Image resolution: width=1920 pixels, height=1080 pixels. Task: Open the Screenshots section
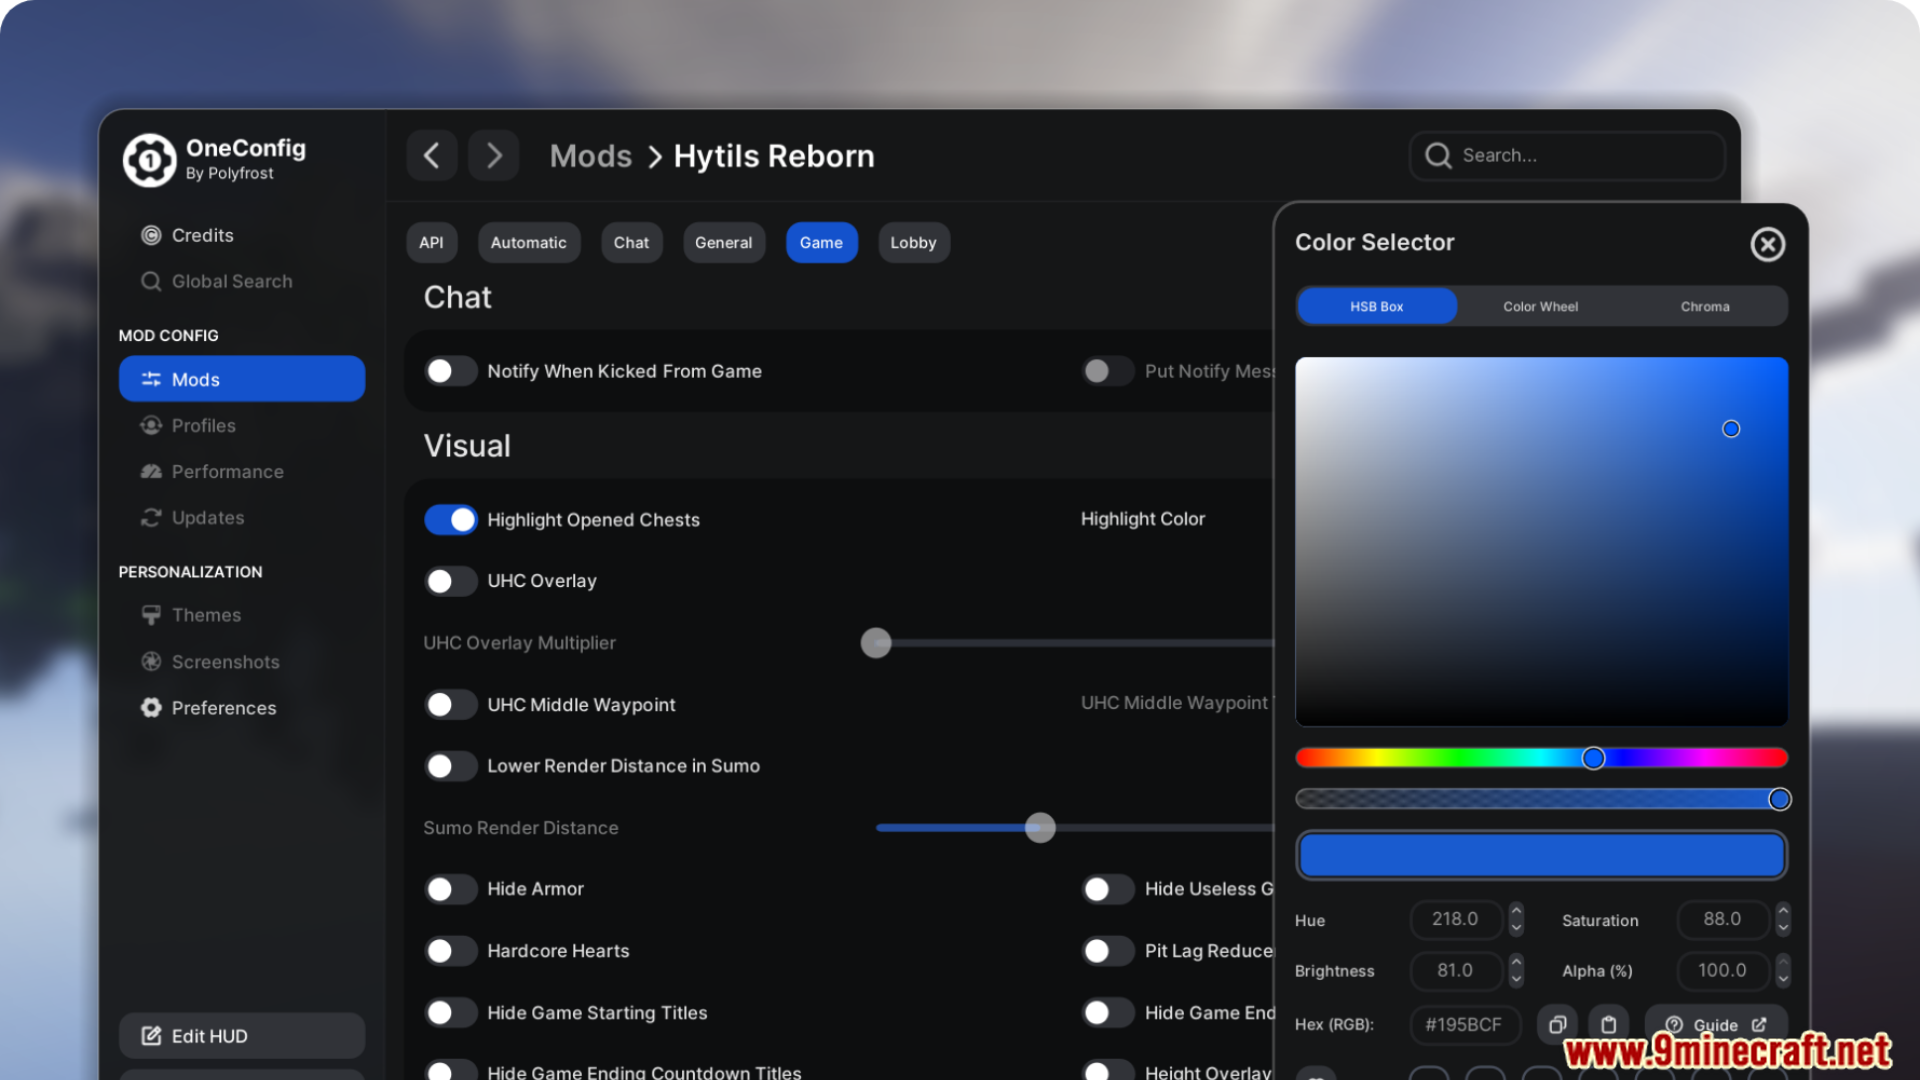point(210,662)
